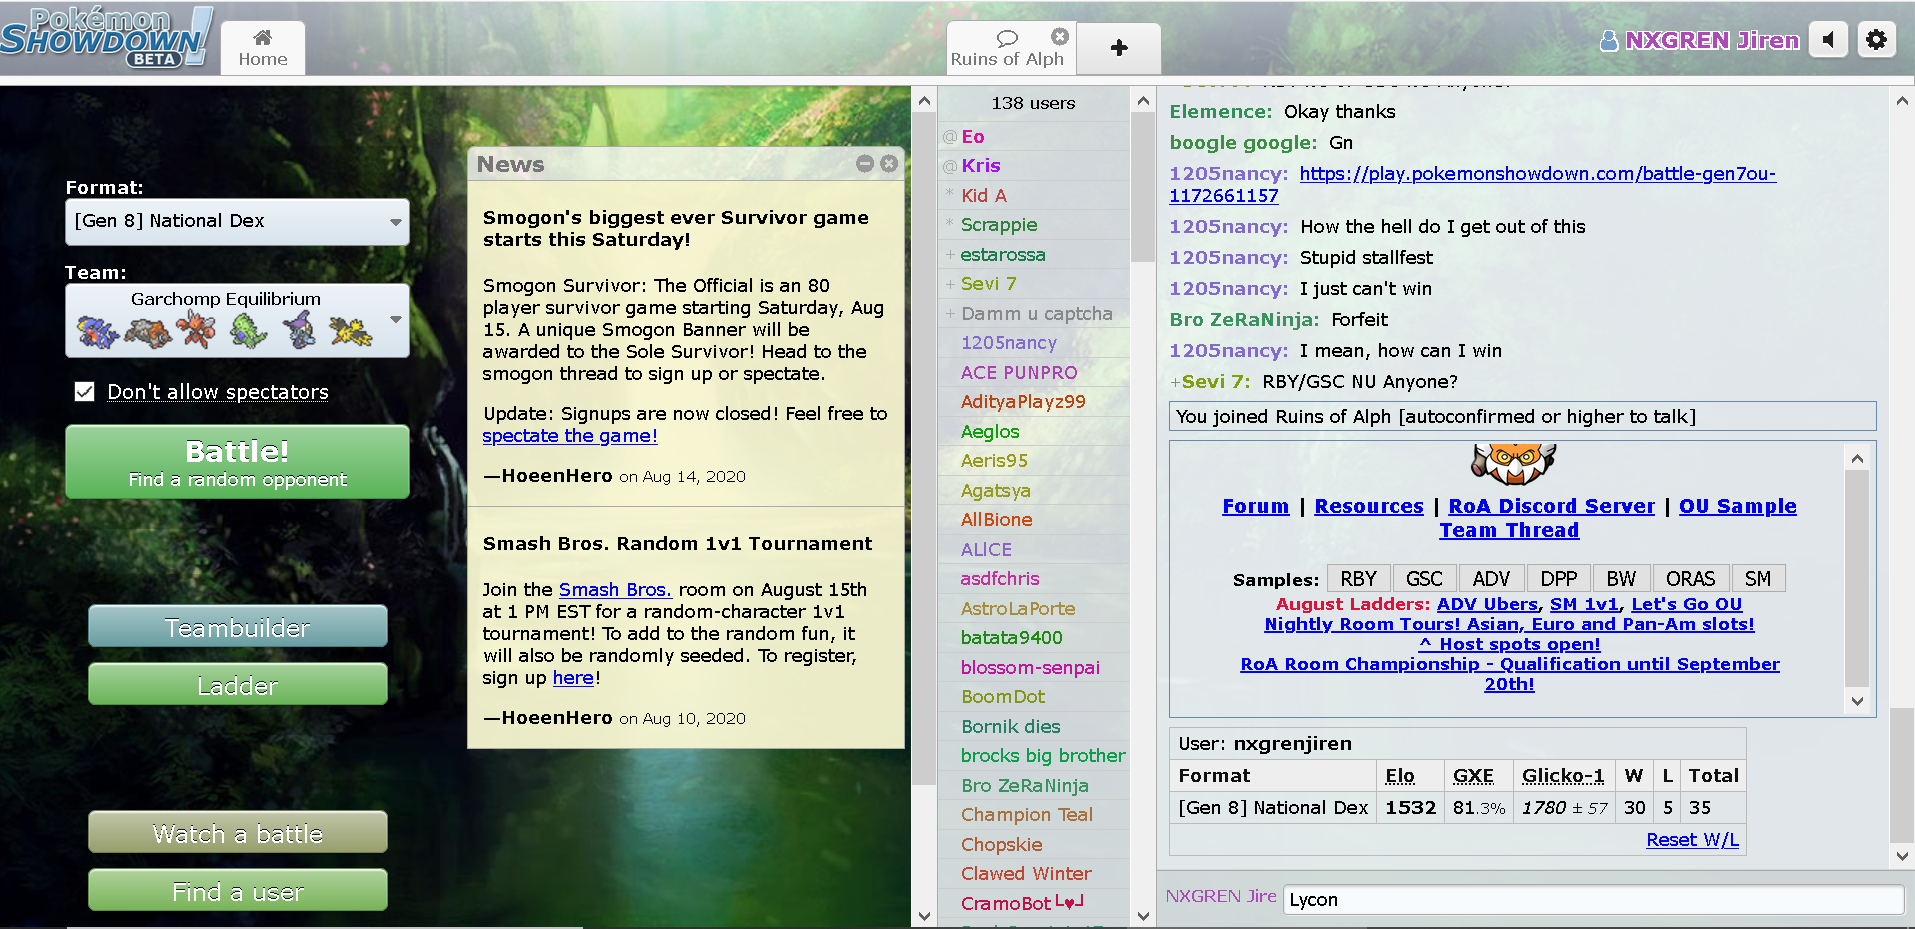Select the ADV samples button
Viewport: 1915px width, 929px height.
pyautogui.click(x=1490, y=579)
